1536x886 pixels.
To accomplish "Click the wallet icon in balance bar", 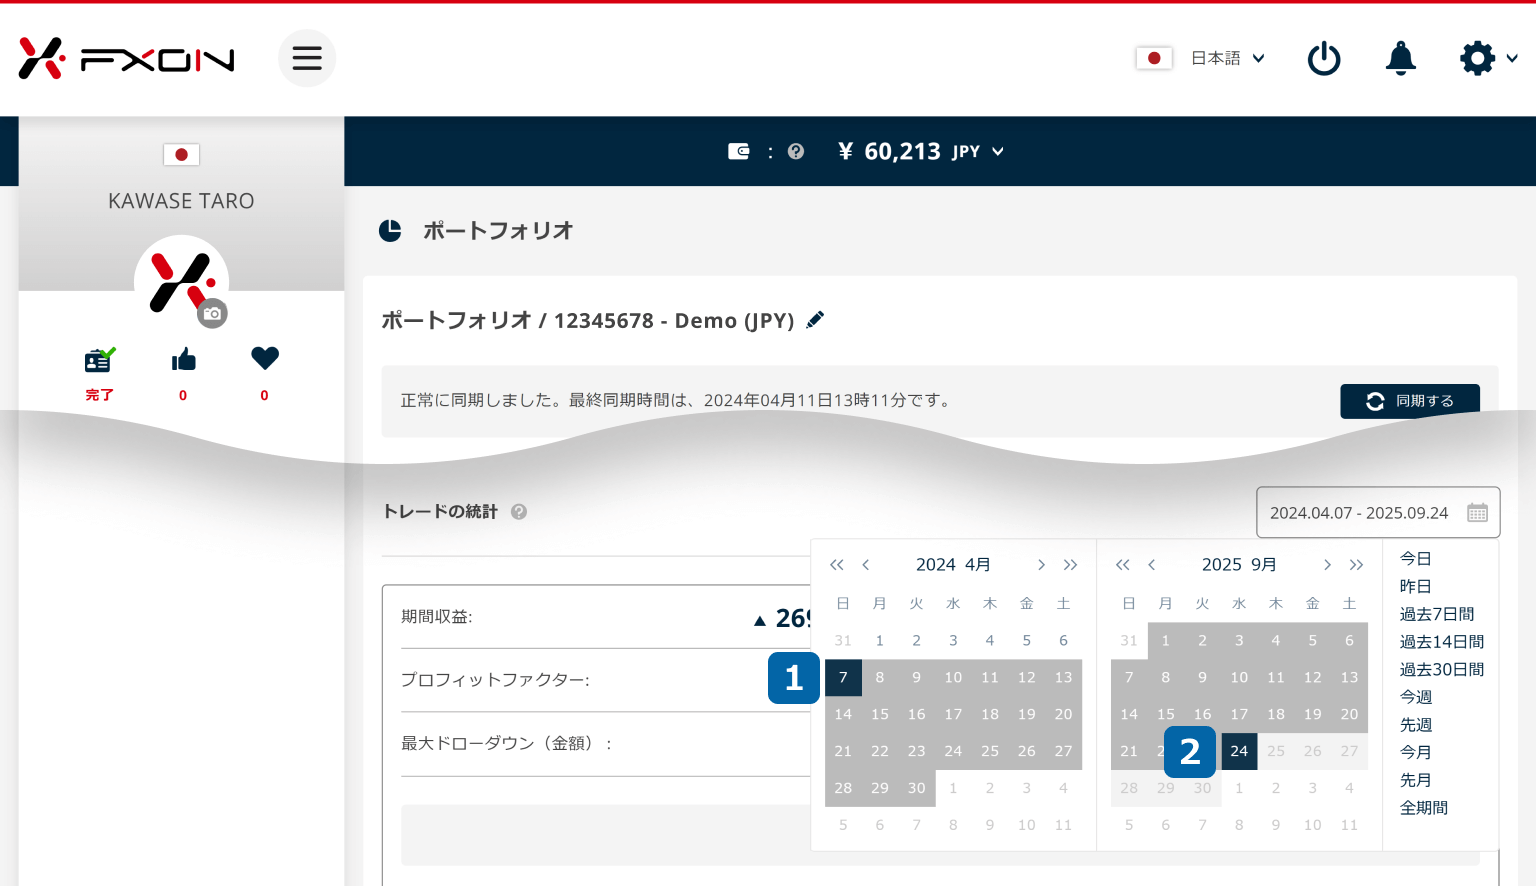I will 739,152.
